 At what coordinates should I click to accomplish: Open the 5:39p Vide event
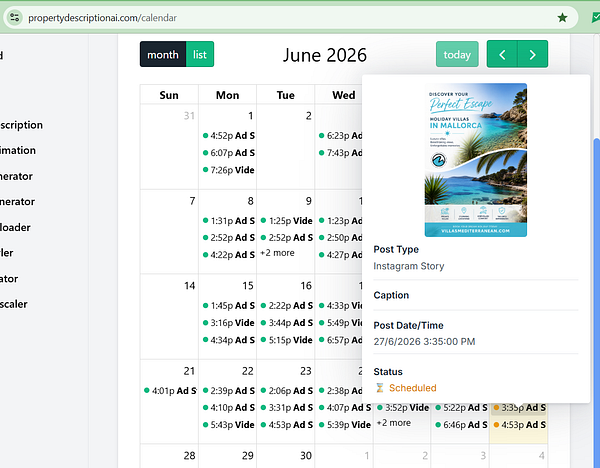pos(345,425)
